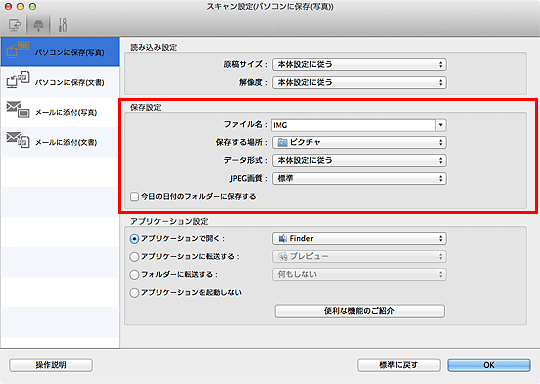Click the JPEG画質 label
540x384 pixels.
[x=249, y=178]
